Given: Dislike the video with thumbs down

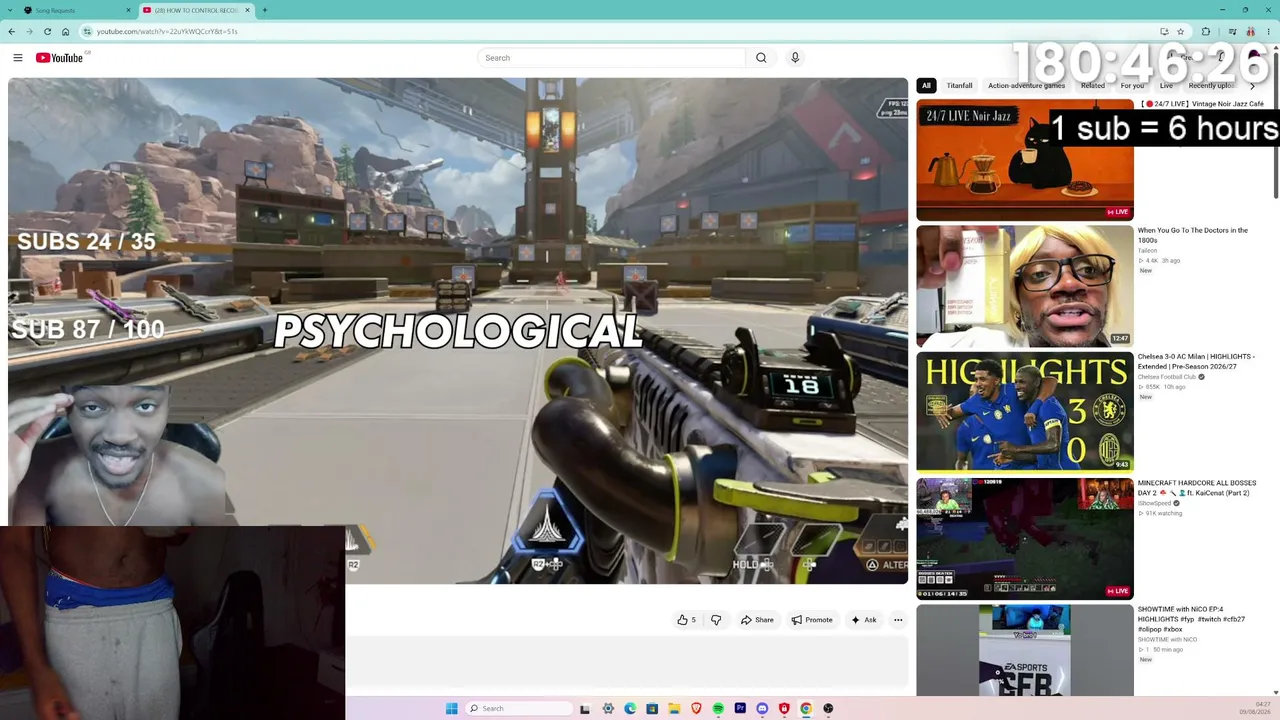Looking at the screenshot, I should pyautogui.click(x=716, y=620).
